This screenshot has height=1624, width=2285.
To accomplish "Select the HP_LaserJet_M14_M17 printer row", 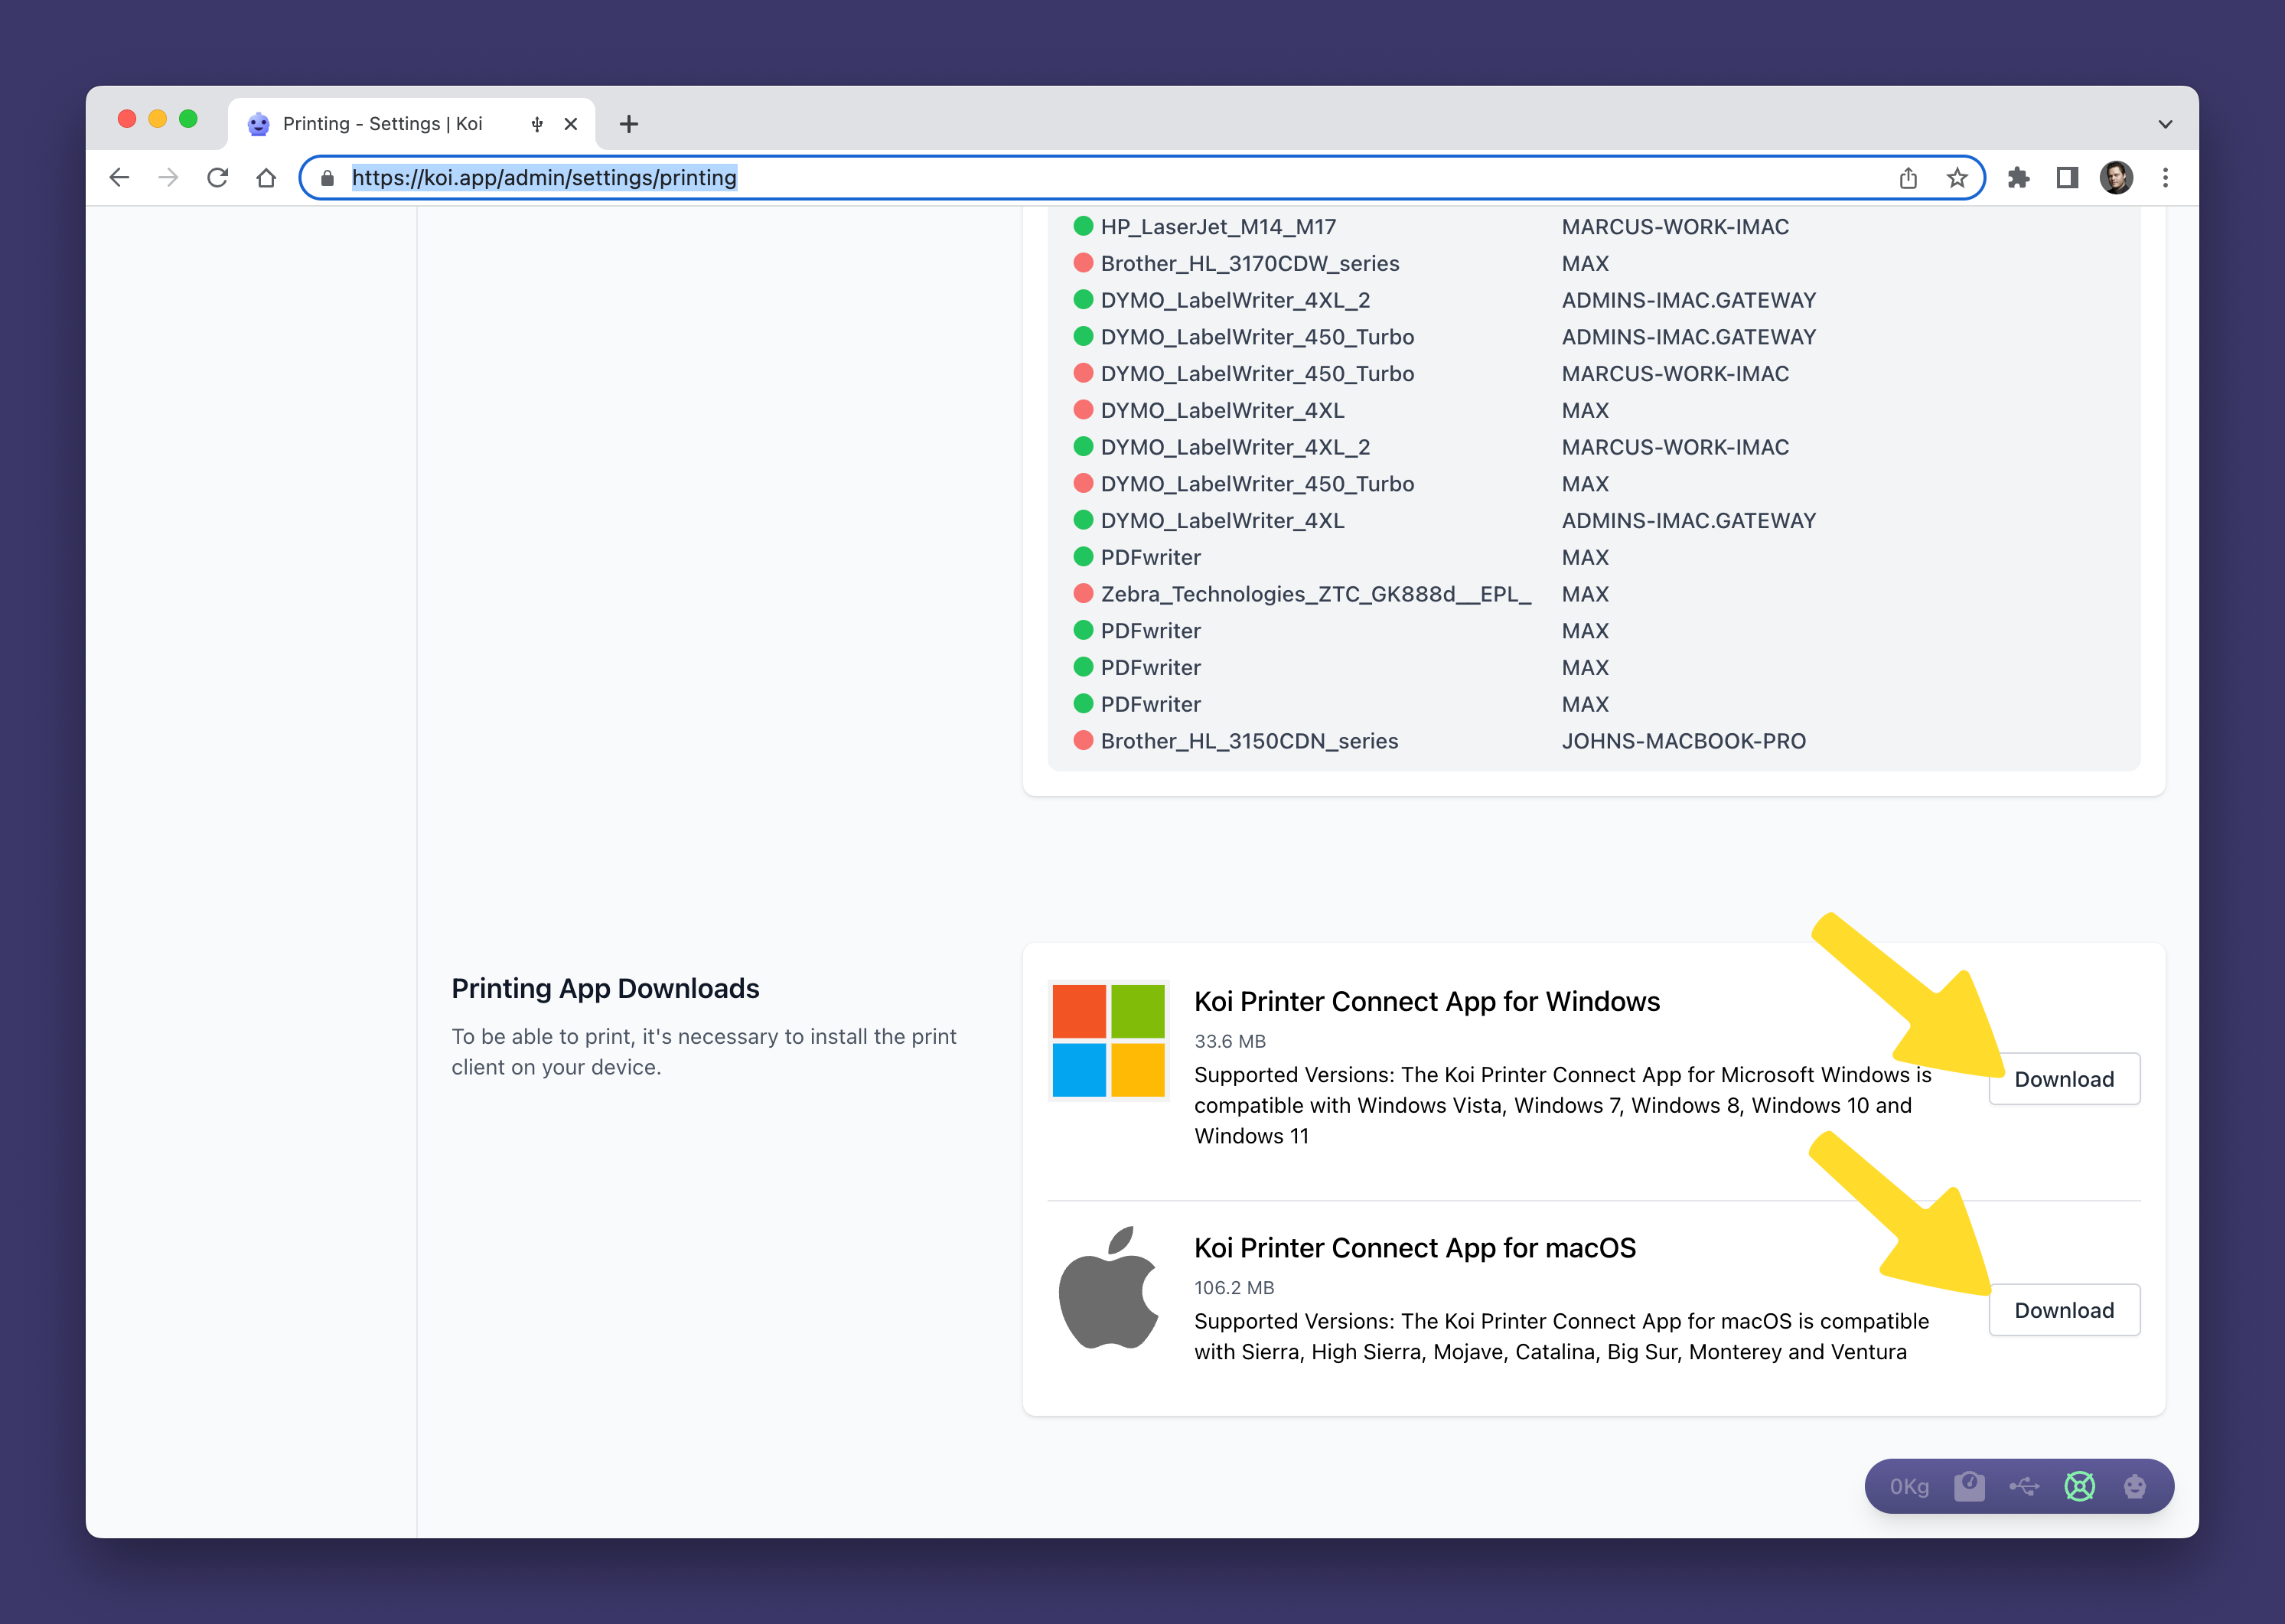I will (x=1217, y=227).
